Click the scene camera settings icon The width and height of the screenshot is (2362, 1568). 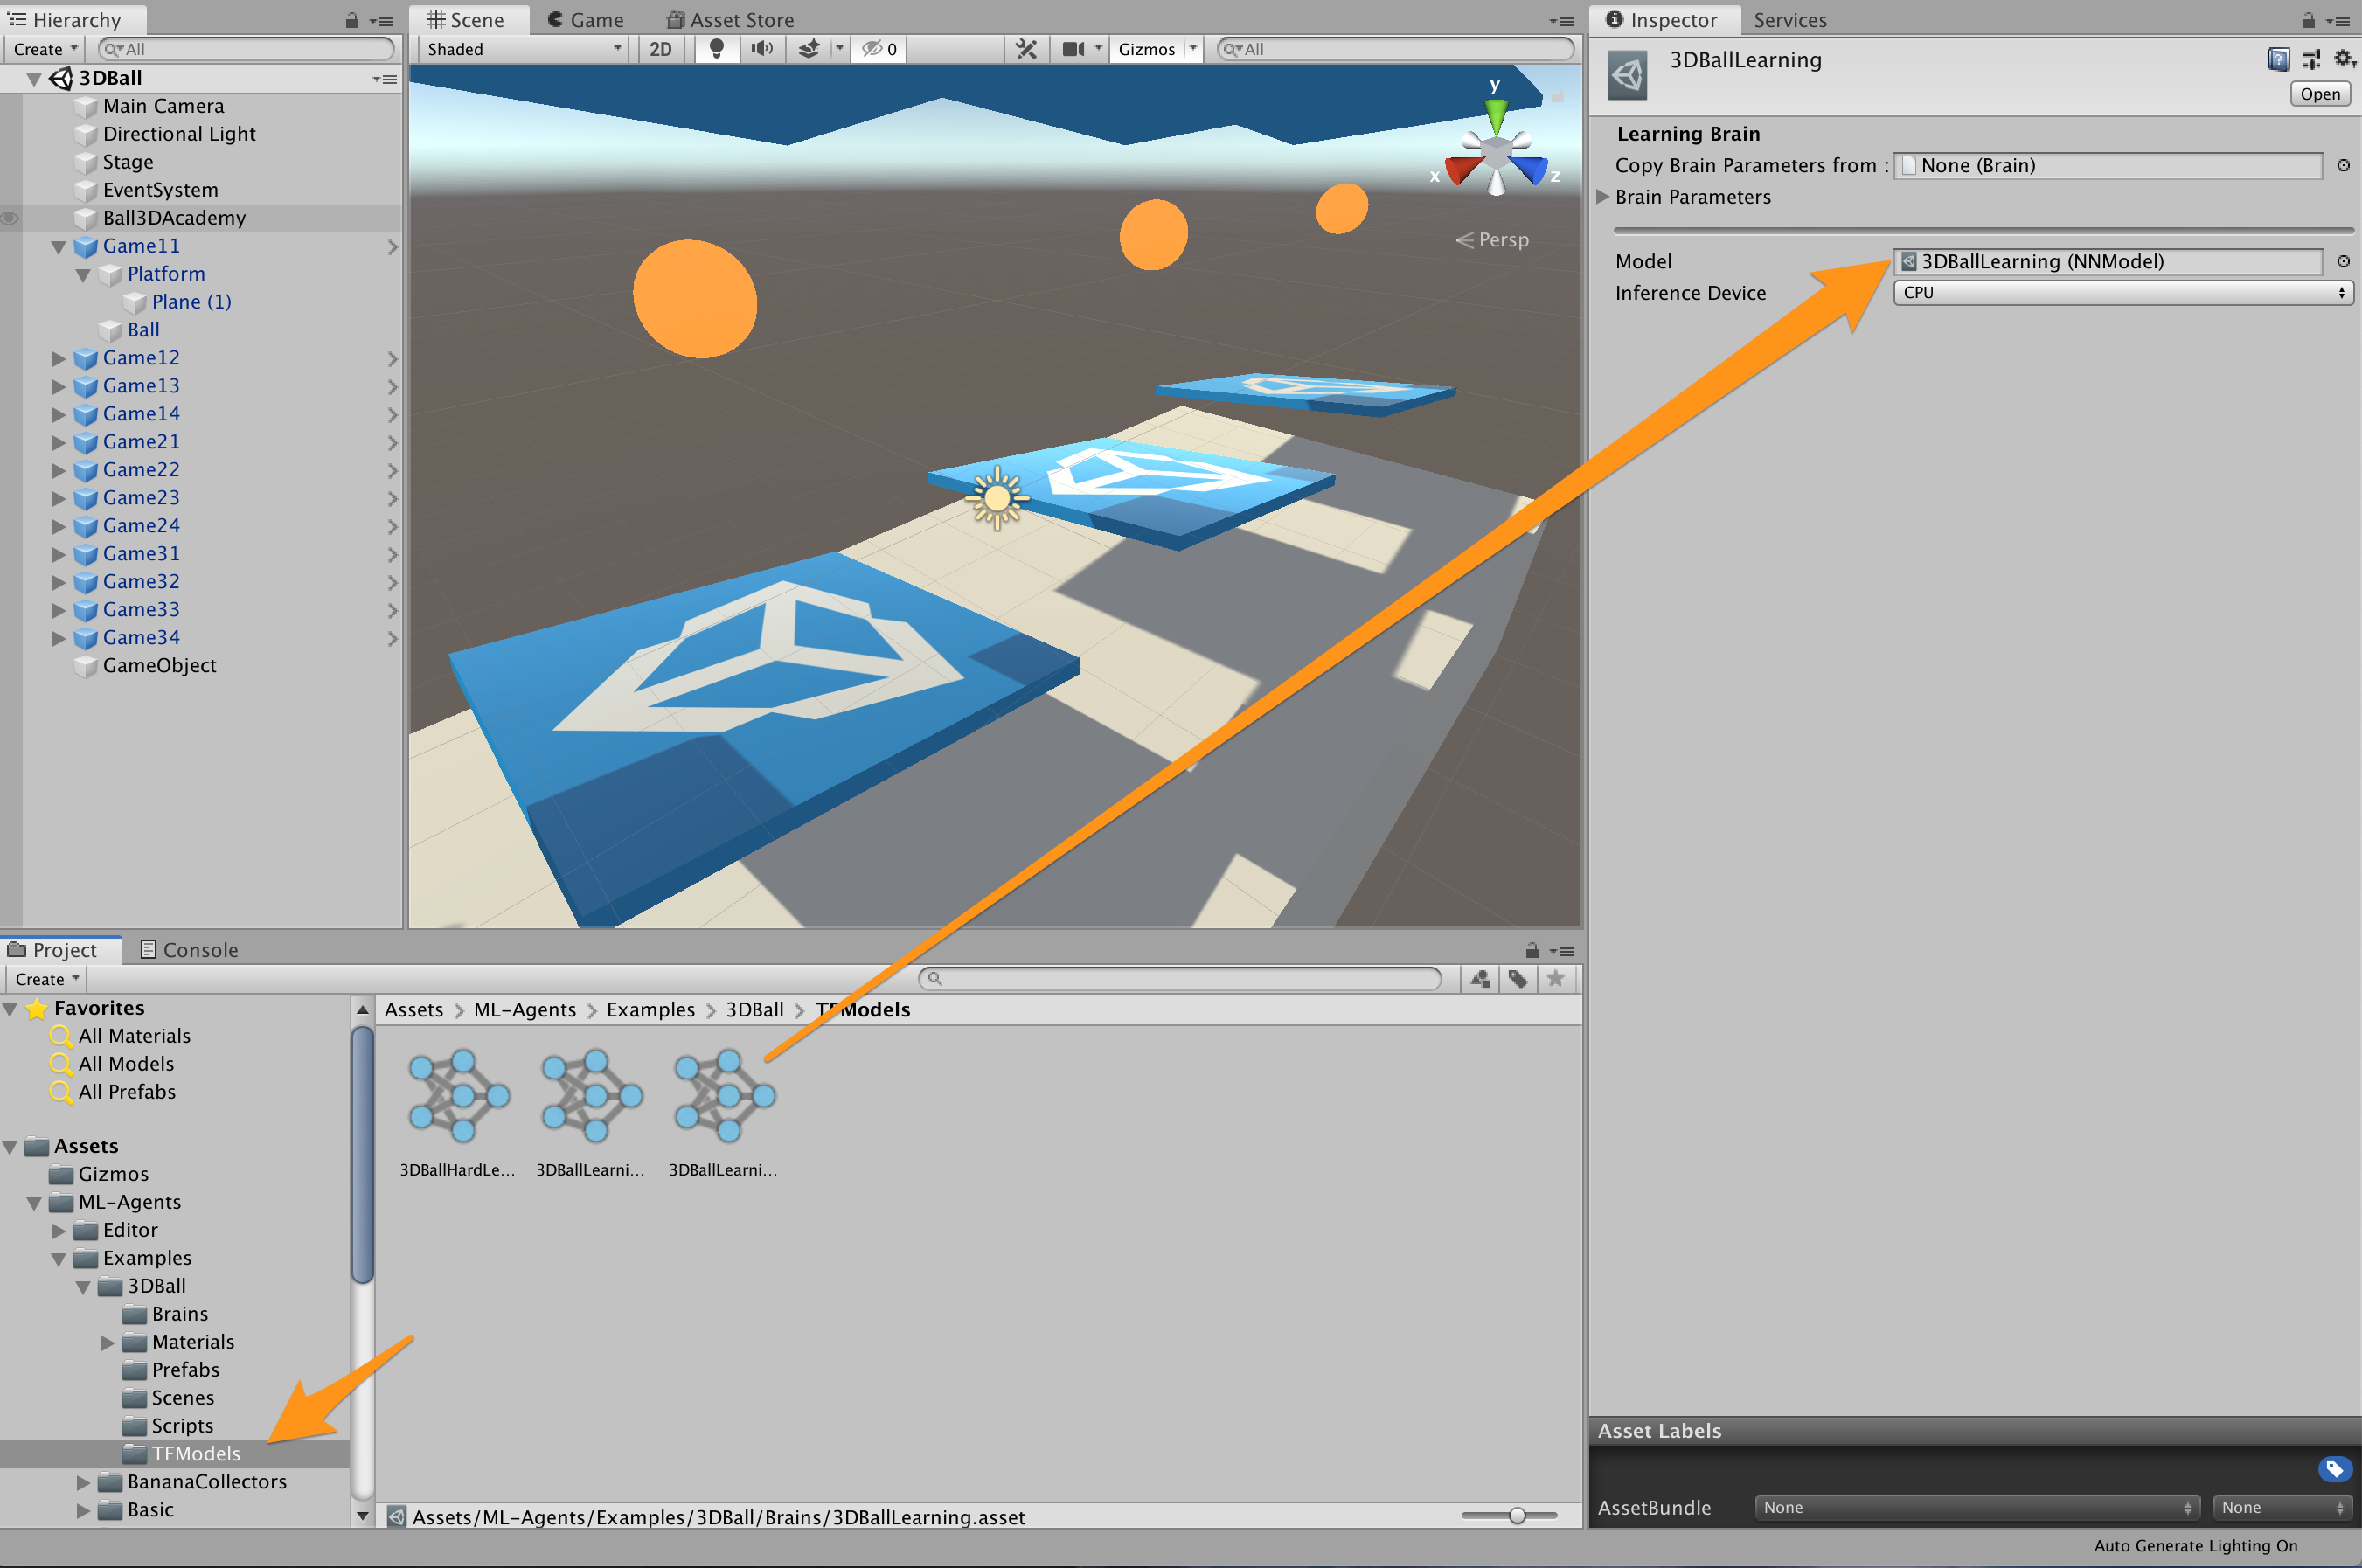1073,48
